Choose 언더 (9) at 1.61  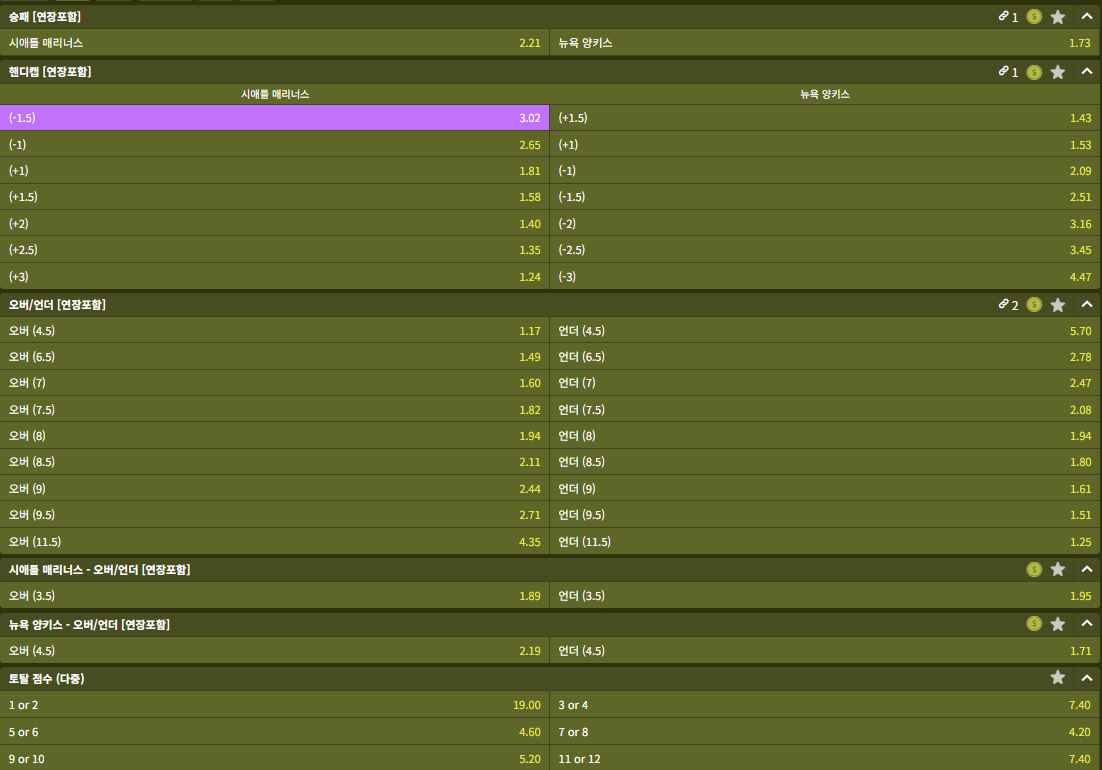[x=825, y=488]
